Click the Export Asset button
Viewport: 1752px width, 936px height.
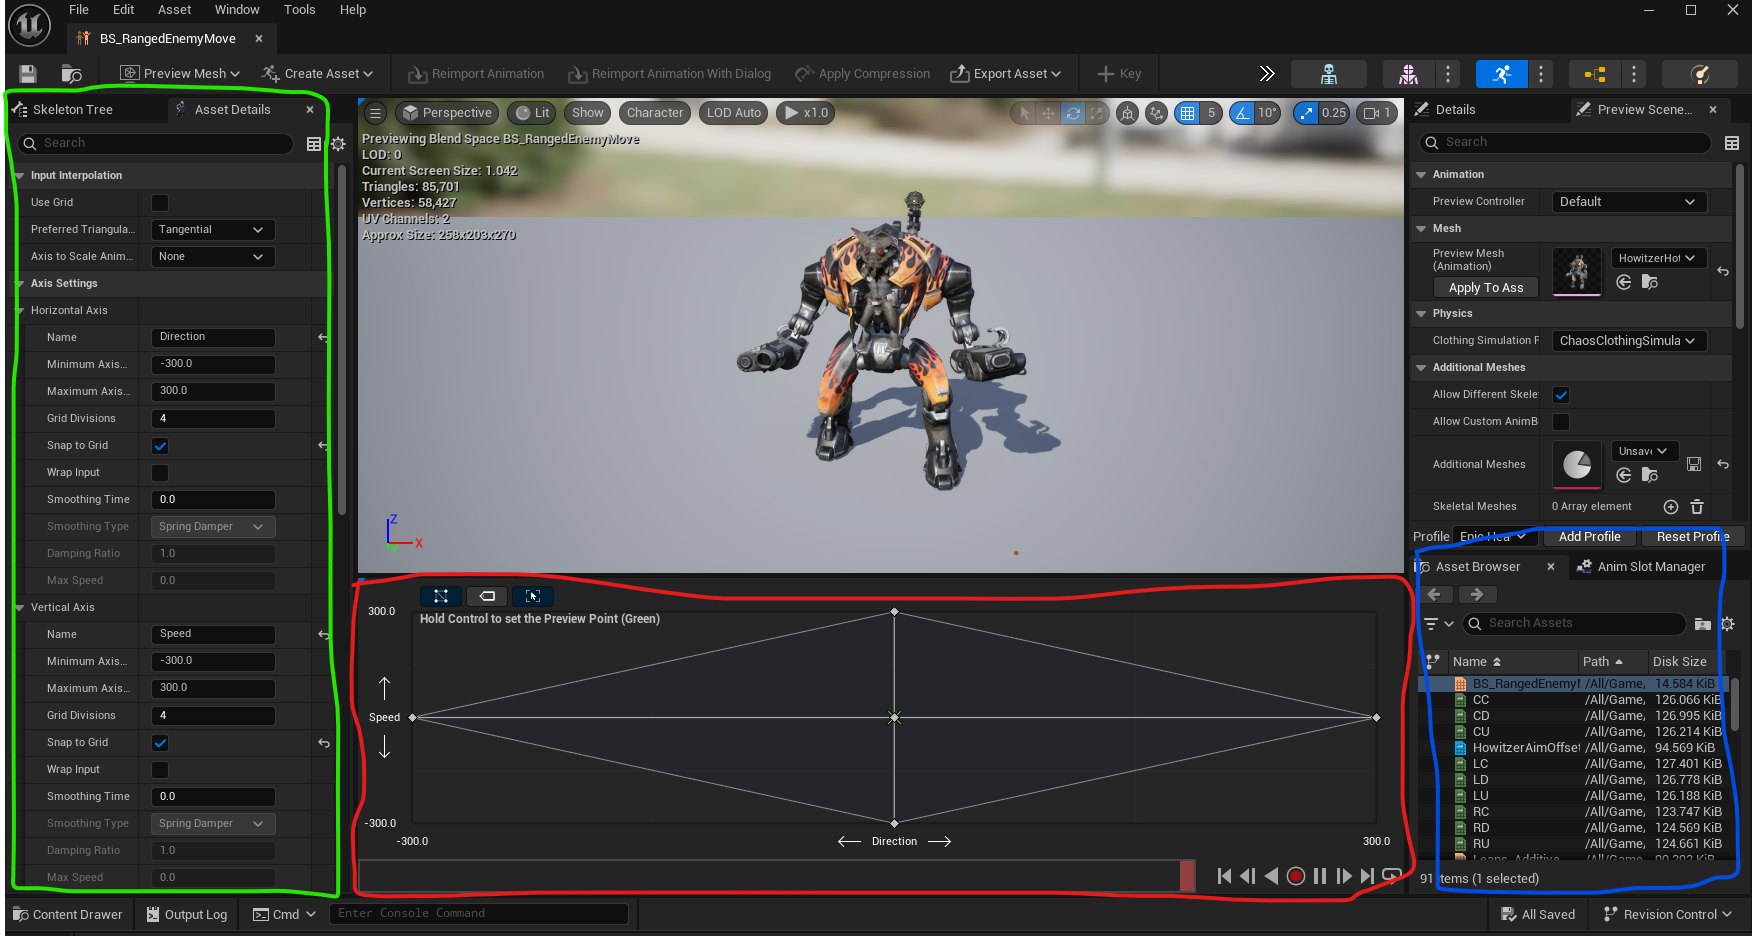pyautogui.click(x=1005, y=74)
